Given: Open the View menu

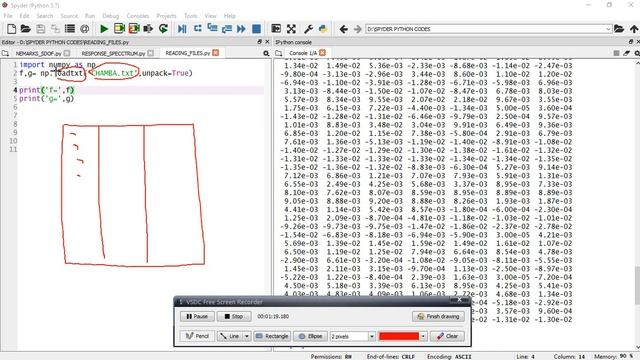Looking at the screenshot, I should click(x=210, y=16).
